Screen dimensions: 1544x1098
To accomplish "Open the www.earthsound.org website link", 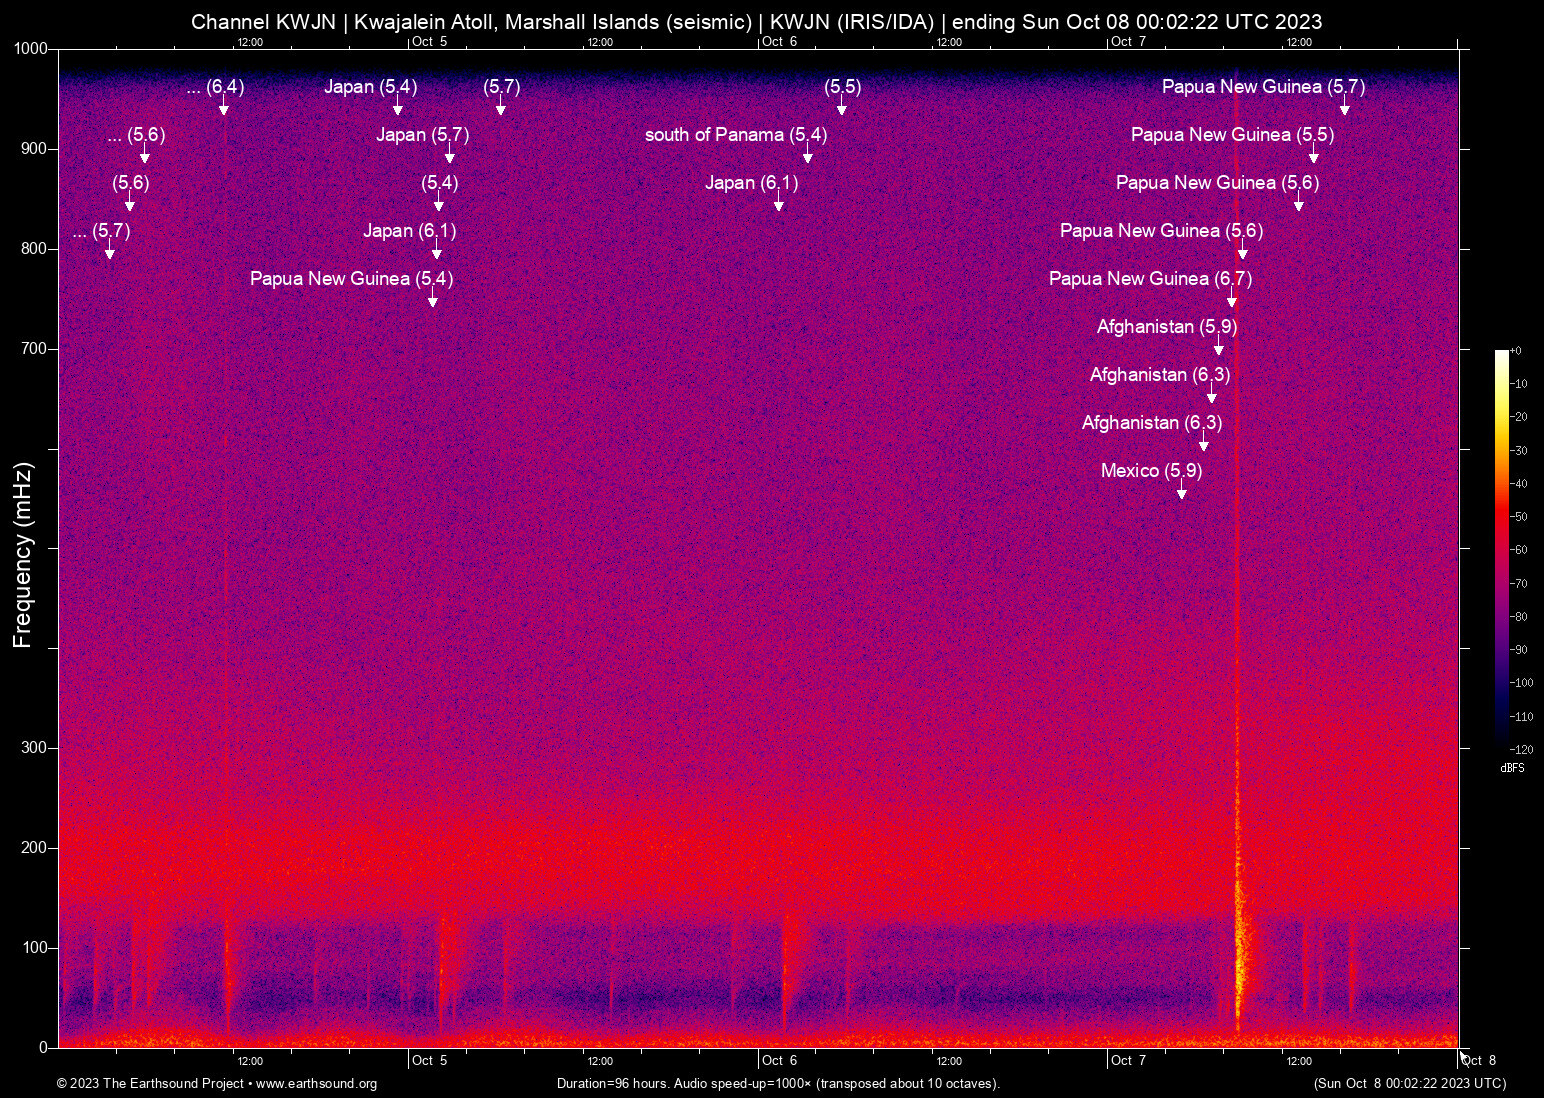I will tap(317, 1084).
